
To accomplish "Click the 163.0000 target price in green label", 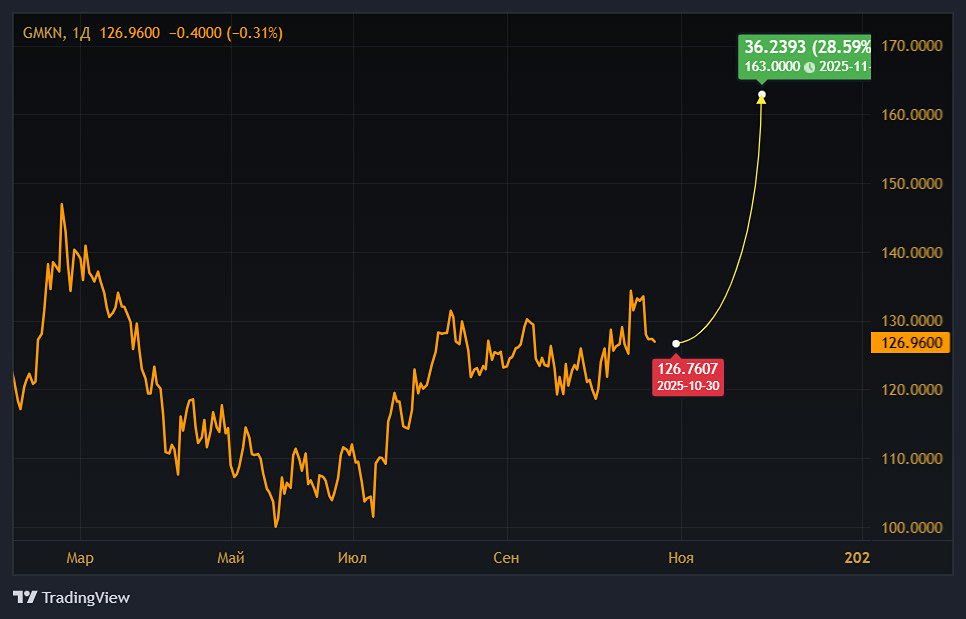I will (772, 67).
